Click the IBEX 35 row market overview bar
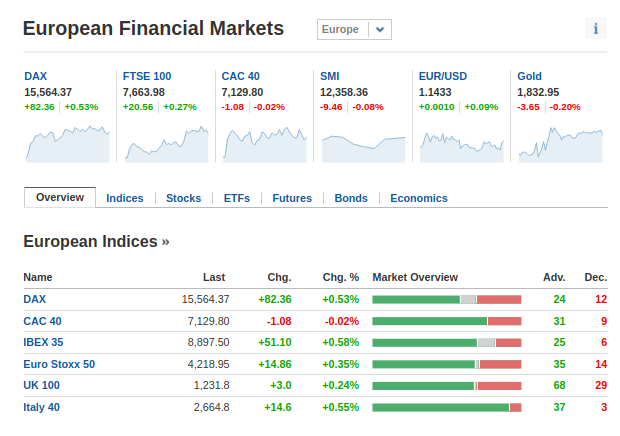Viewport: 620px width, 436px height. [447, 343]
